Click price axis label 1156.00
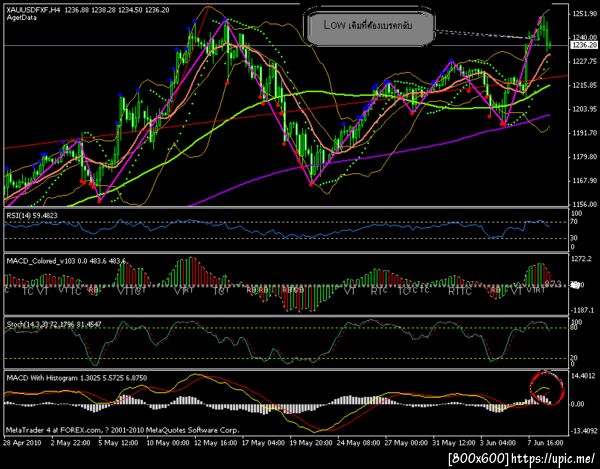Screen dimensions: 600x469 [x=585, y=204]
